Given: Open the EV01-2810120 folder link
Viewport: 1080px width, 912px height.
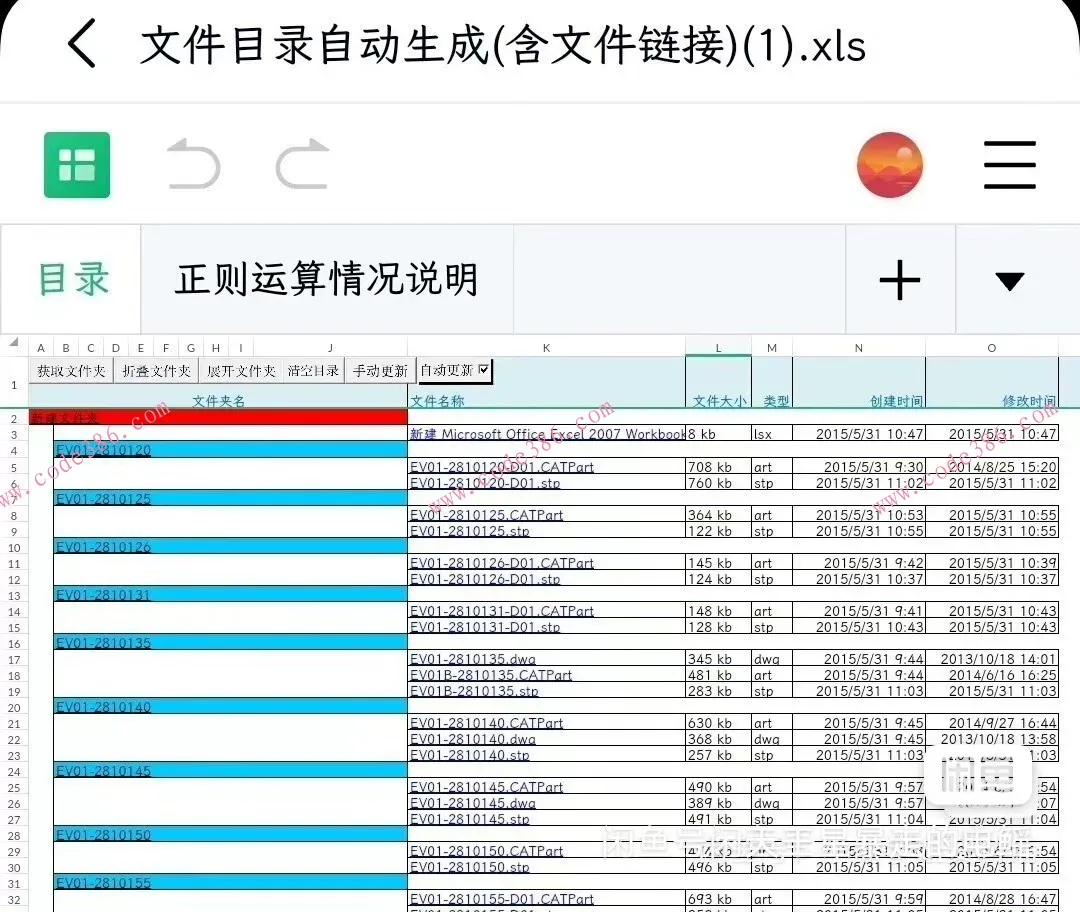Looking at the screenshot, I should click(x=102, y=450).
